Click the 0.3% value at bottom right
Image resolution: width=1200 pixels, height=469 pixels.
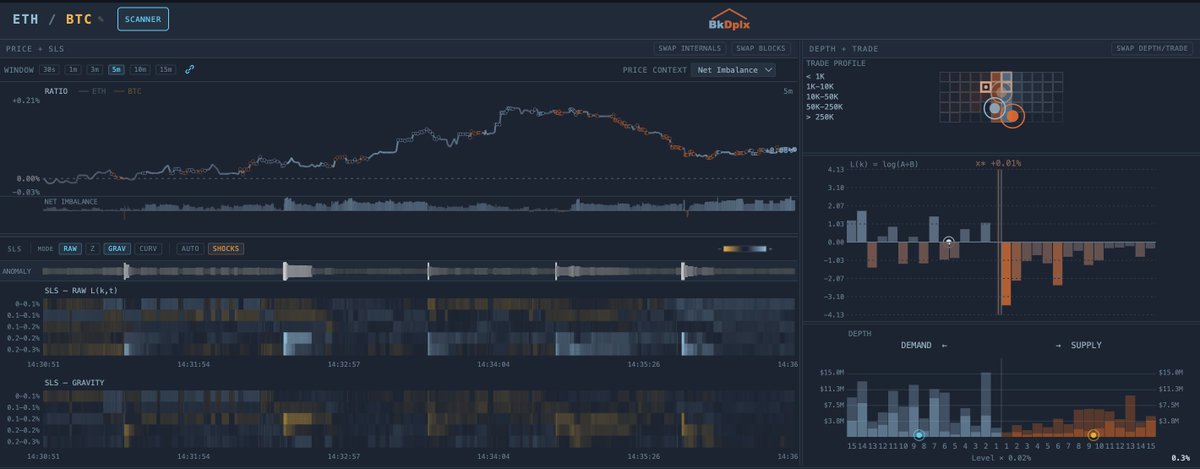(x=1180, y=457)
